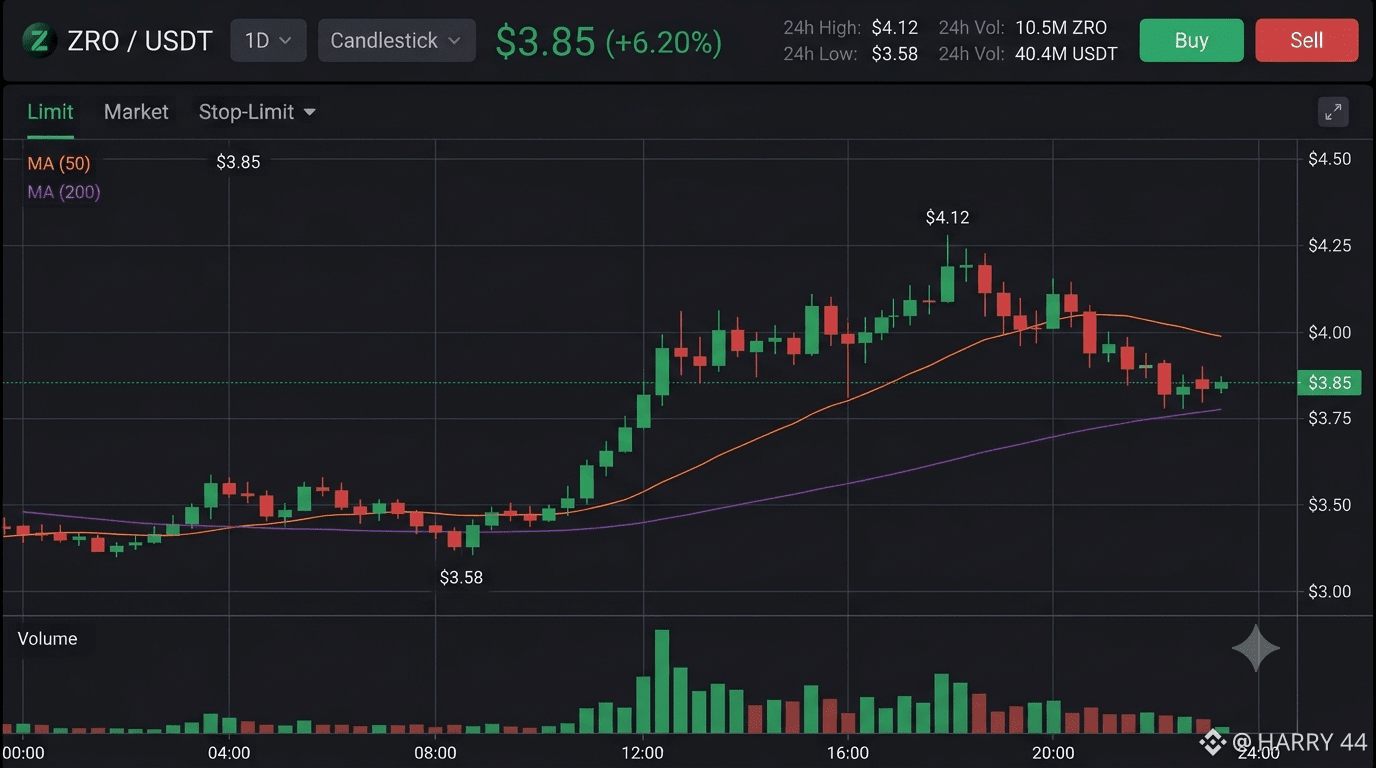
Task: Click the $3.50 price axis label
Action: pyautogui.click(x=1330, y=505)
